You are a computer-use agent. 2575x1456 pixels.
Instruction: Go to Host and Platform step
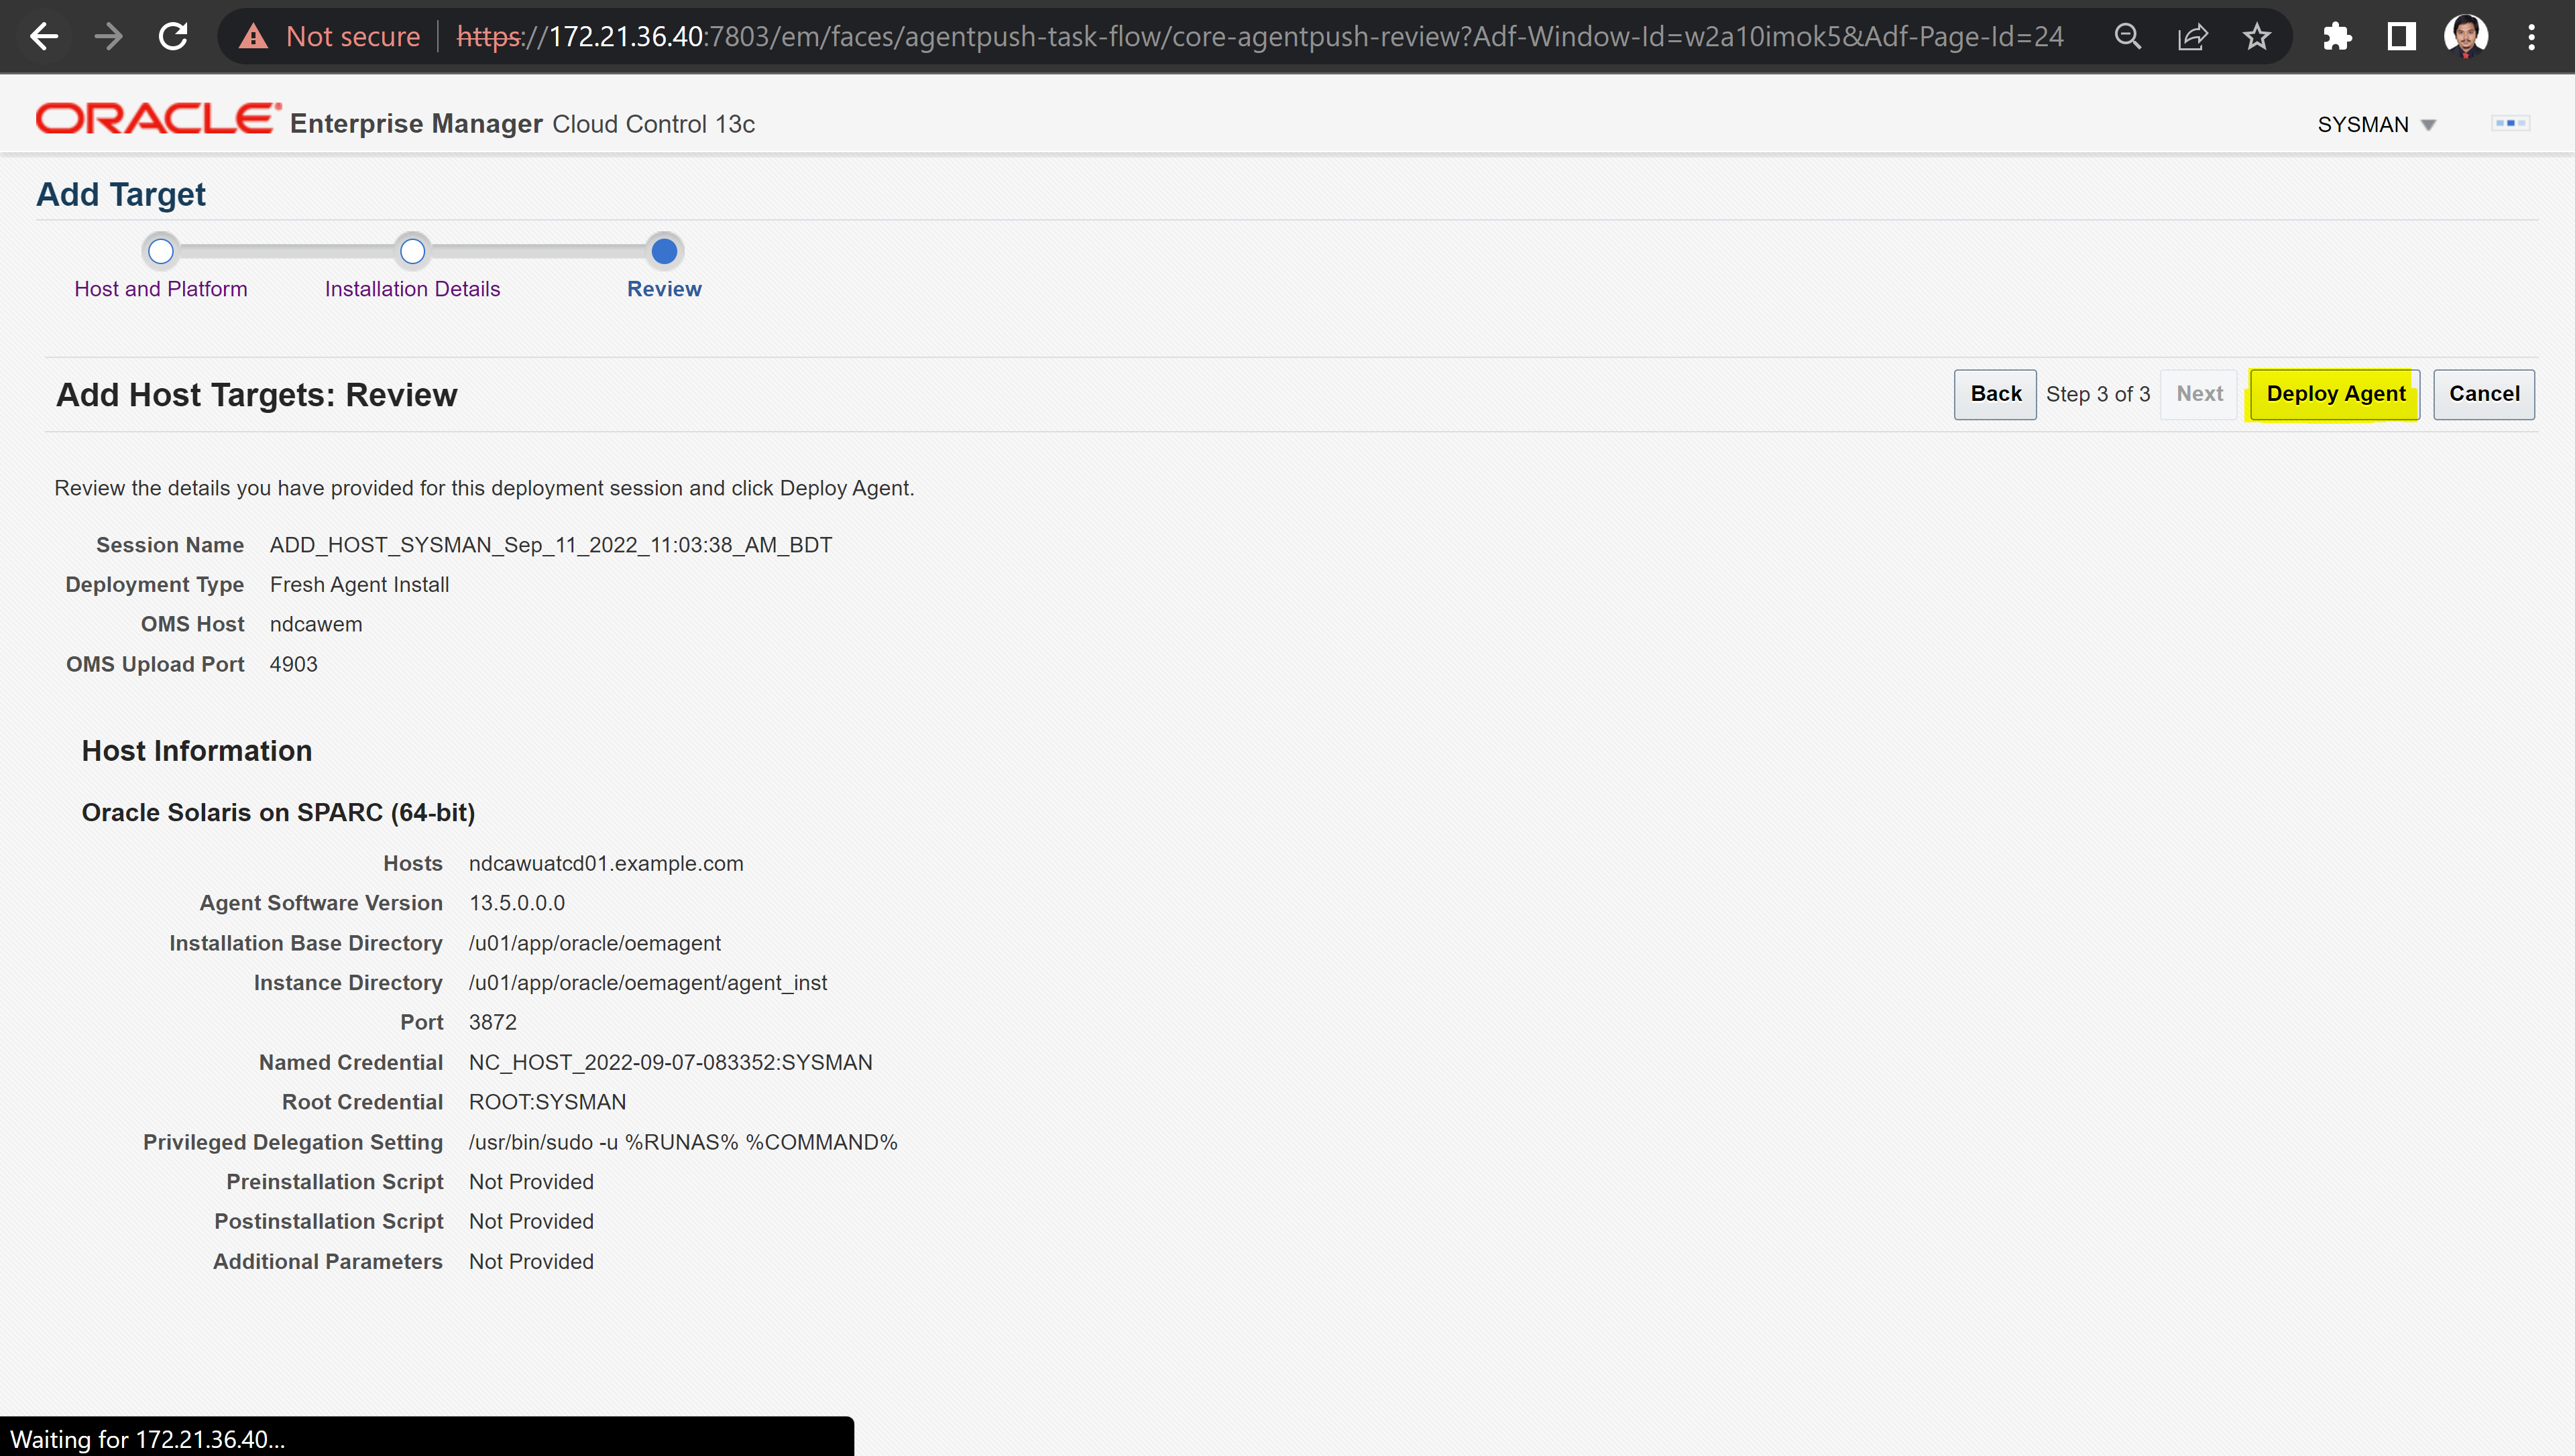click(160, 289)
